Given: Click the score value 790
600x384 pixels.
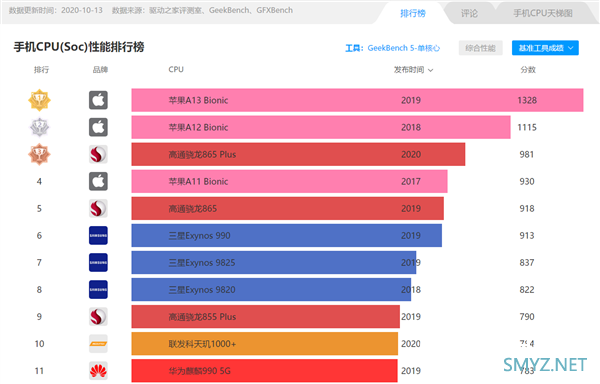Looking at the screenshot, I should point(527,317).
